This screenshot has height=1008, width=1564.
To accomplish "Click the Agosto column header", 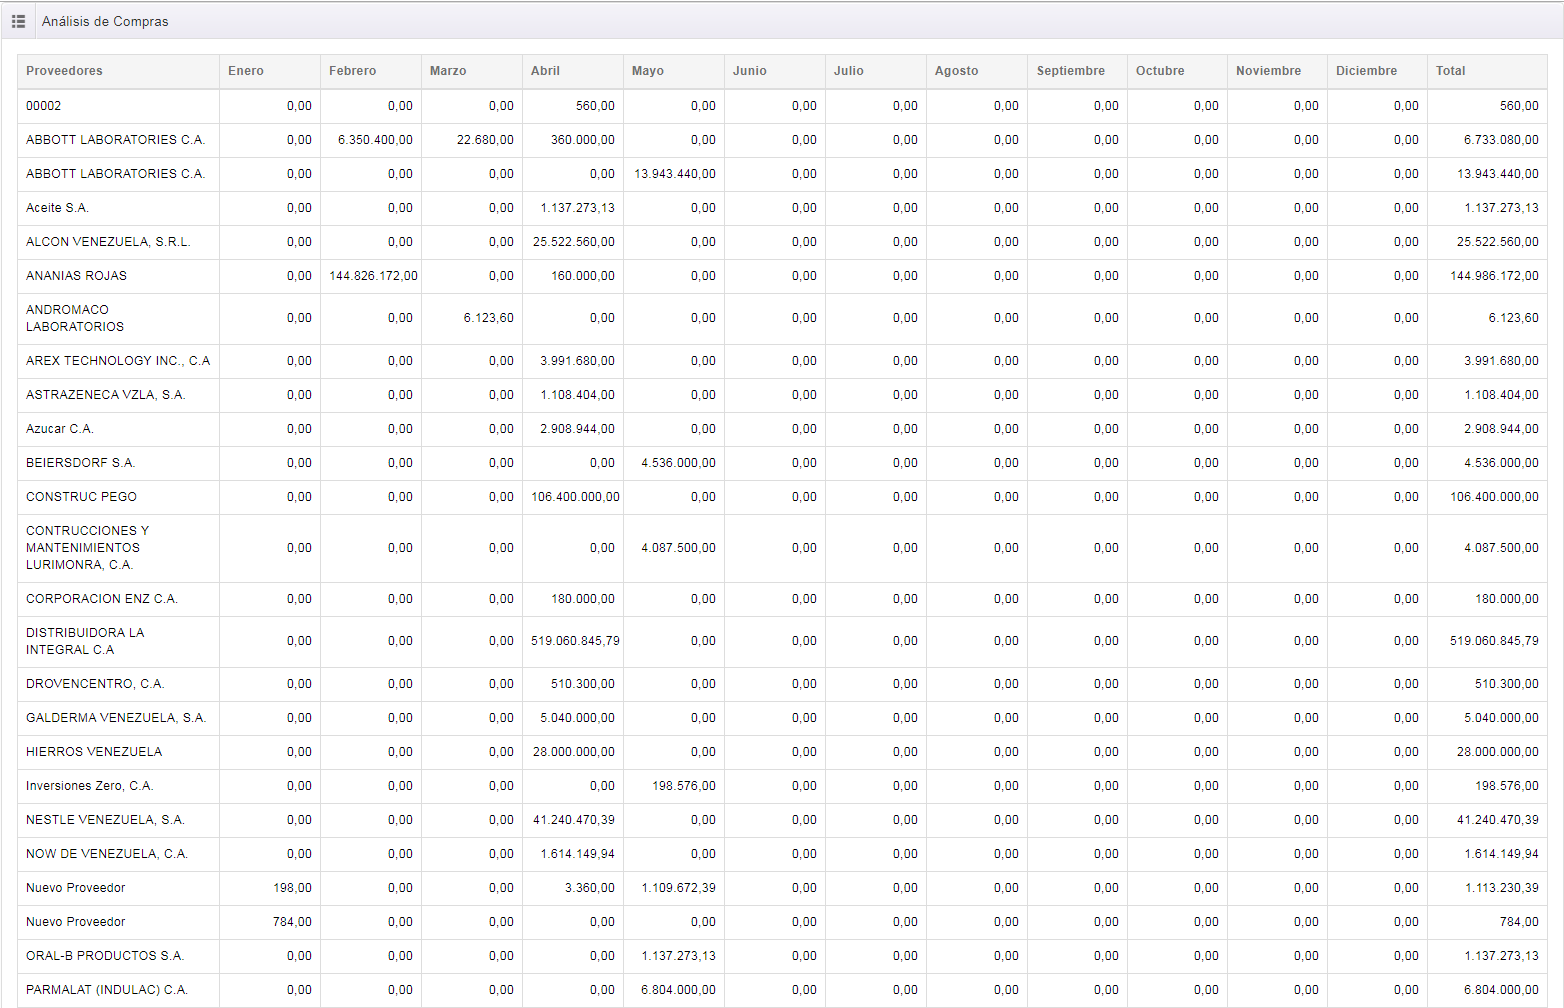I will click(x=977, y=71).
